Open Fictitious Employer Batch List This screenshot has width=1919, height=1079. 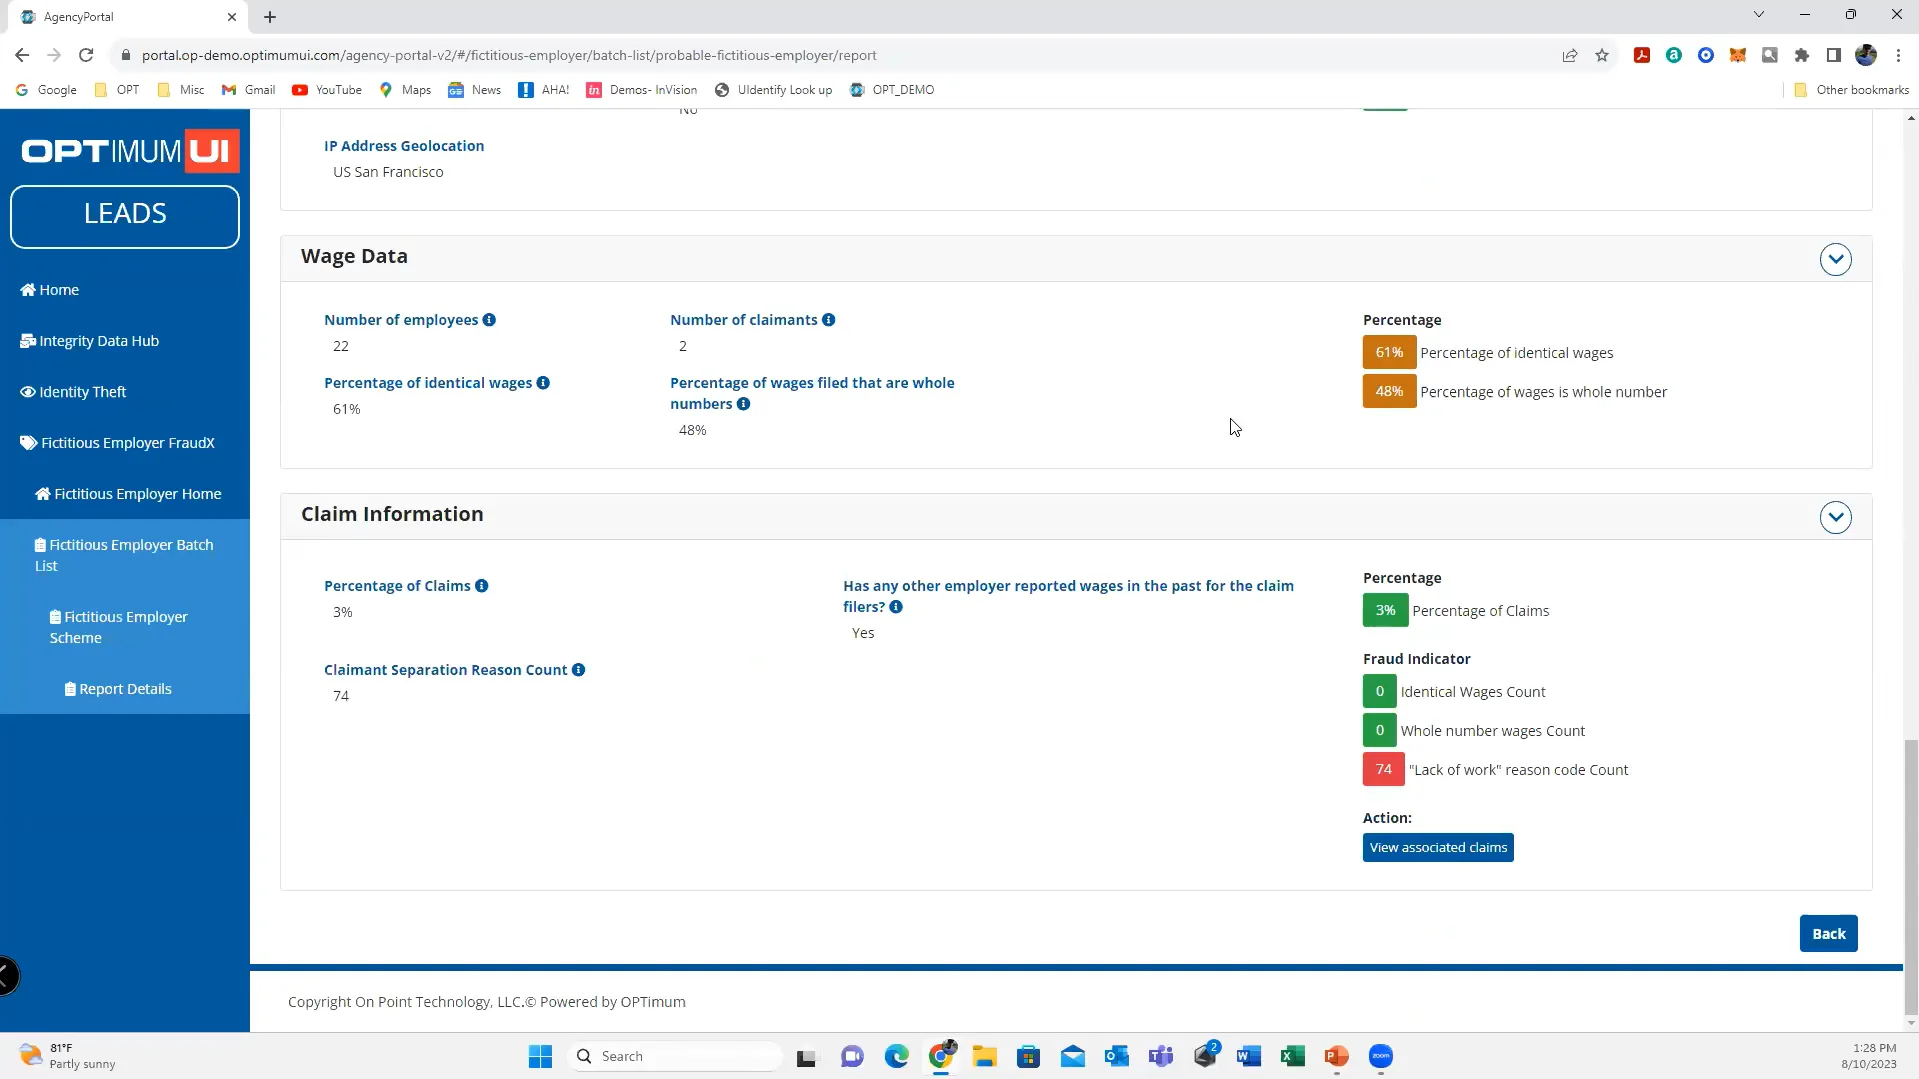[124, 555]
